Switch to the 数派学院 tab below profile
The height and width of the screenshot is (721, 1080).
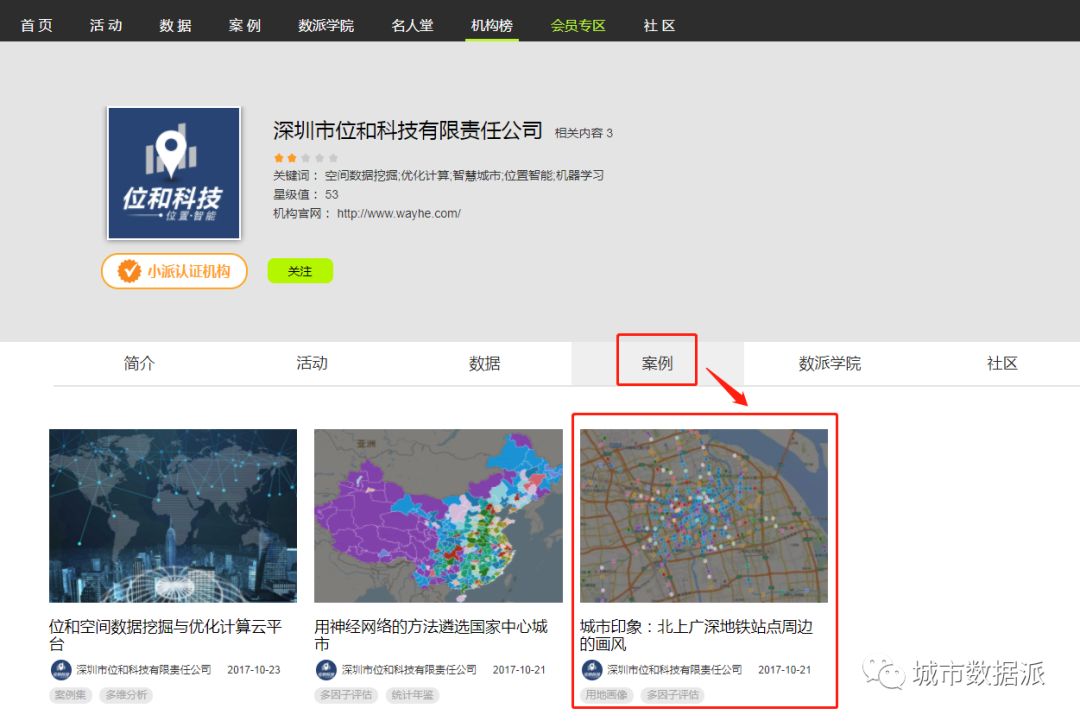(x=829, y=363)
